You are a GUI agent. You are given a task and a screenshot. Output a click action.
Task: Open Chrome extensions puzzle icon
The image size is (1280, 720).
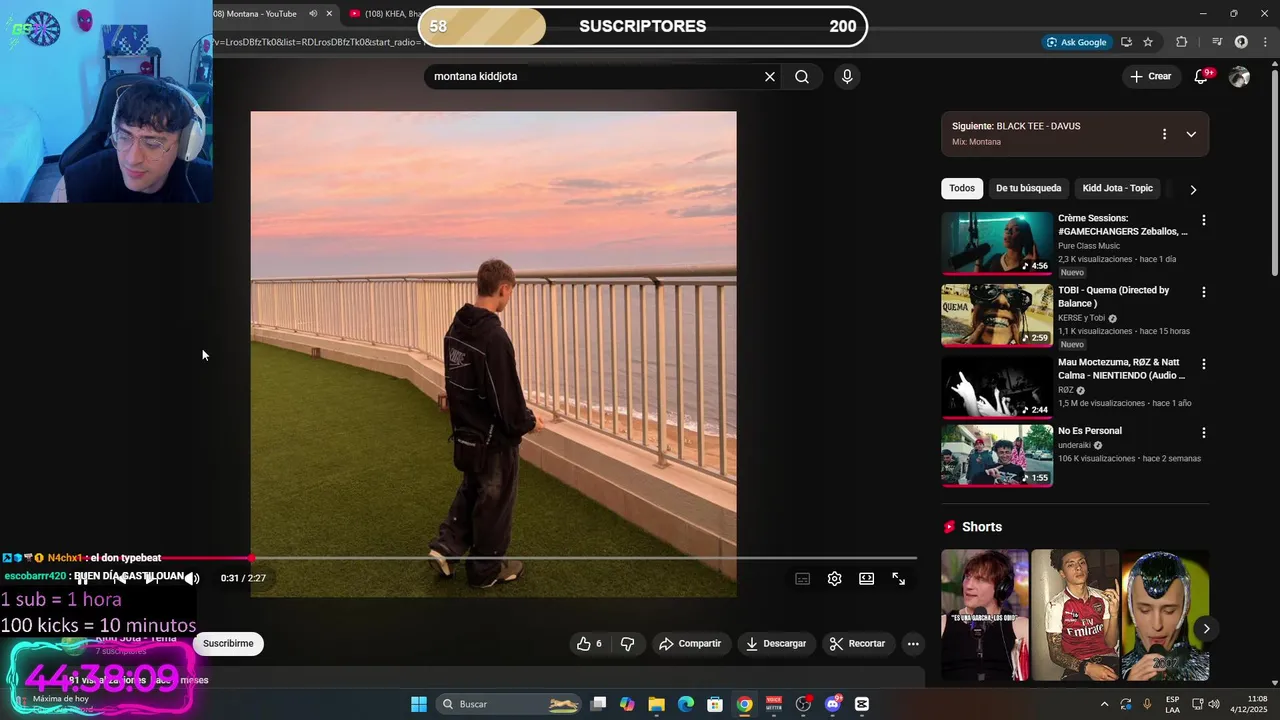pos(1182,42)
